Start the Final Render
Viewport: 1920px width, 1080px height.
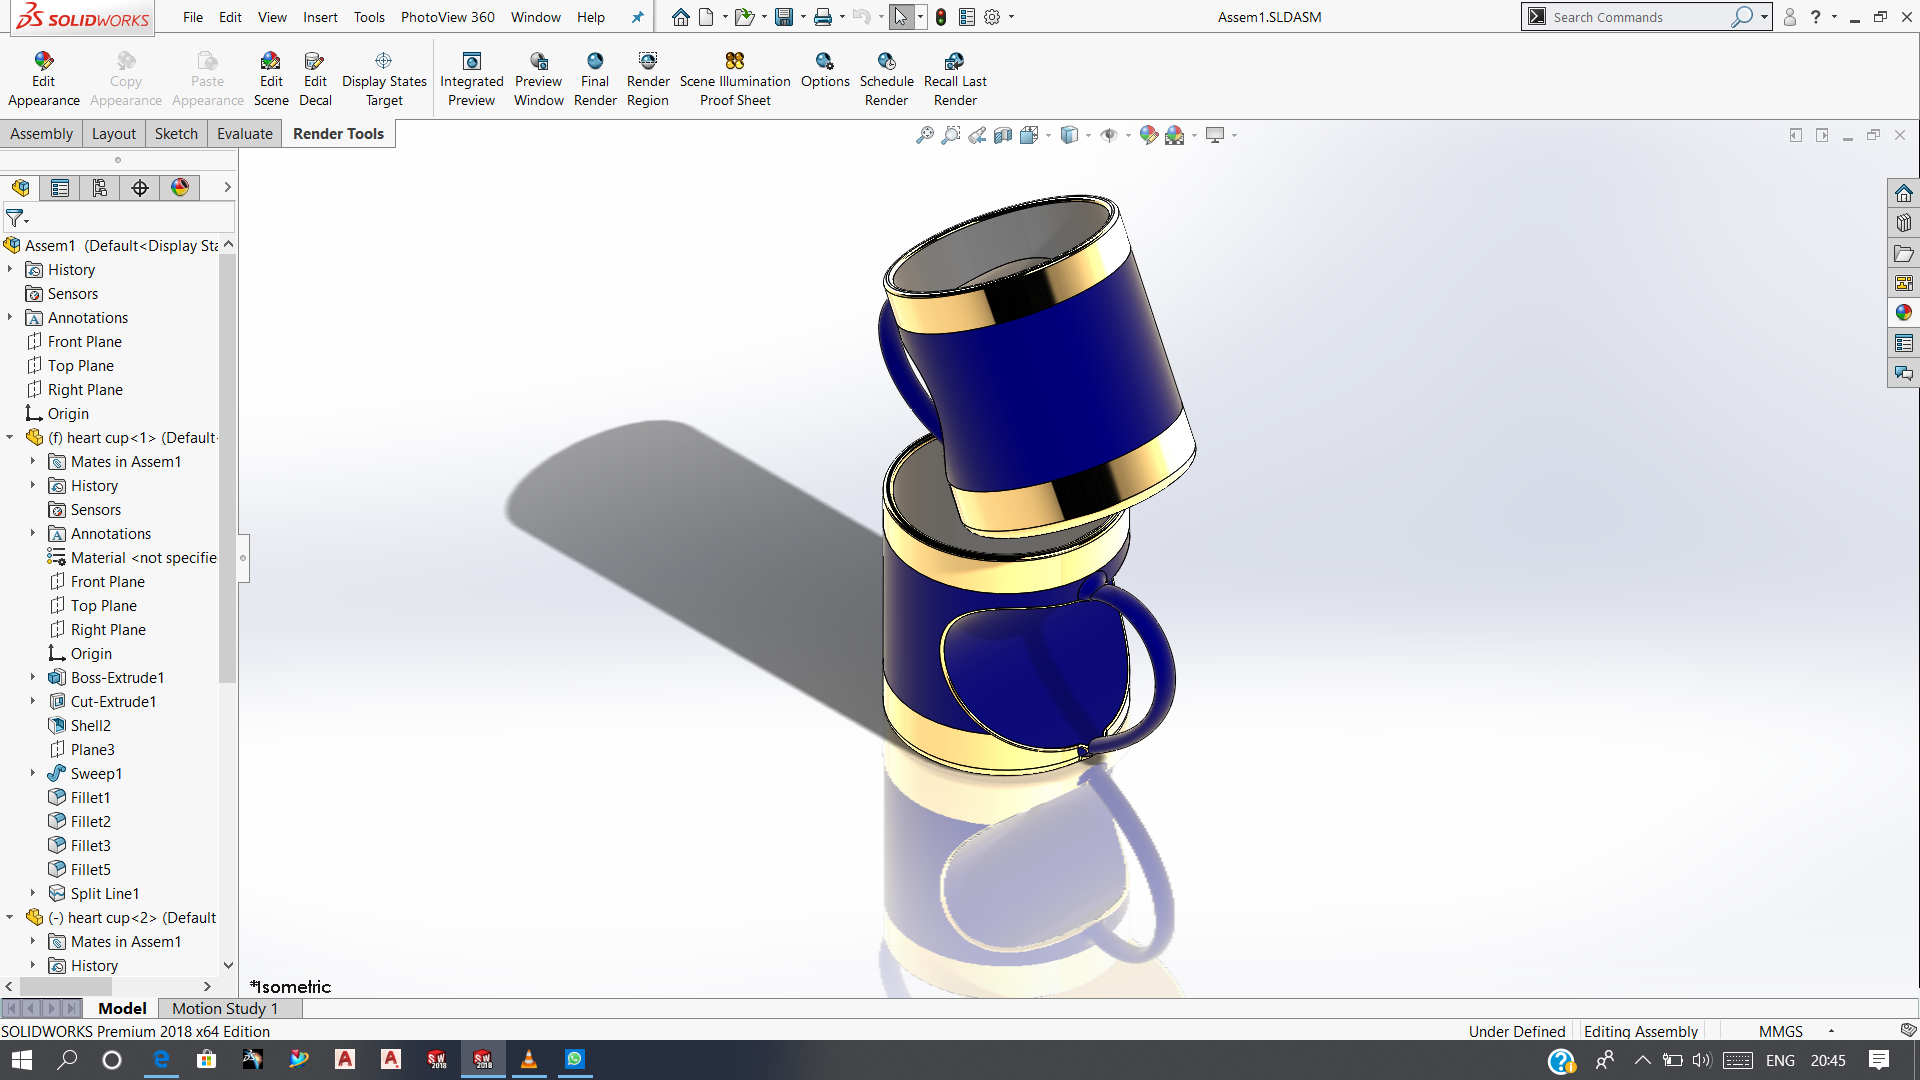click(x=595, y=79)
